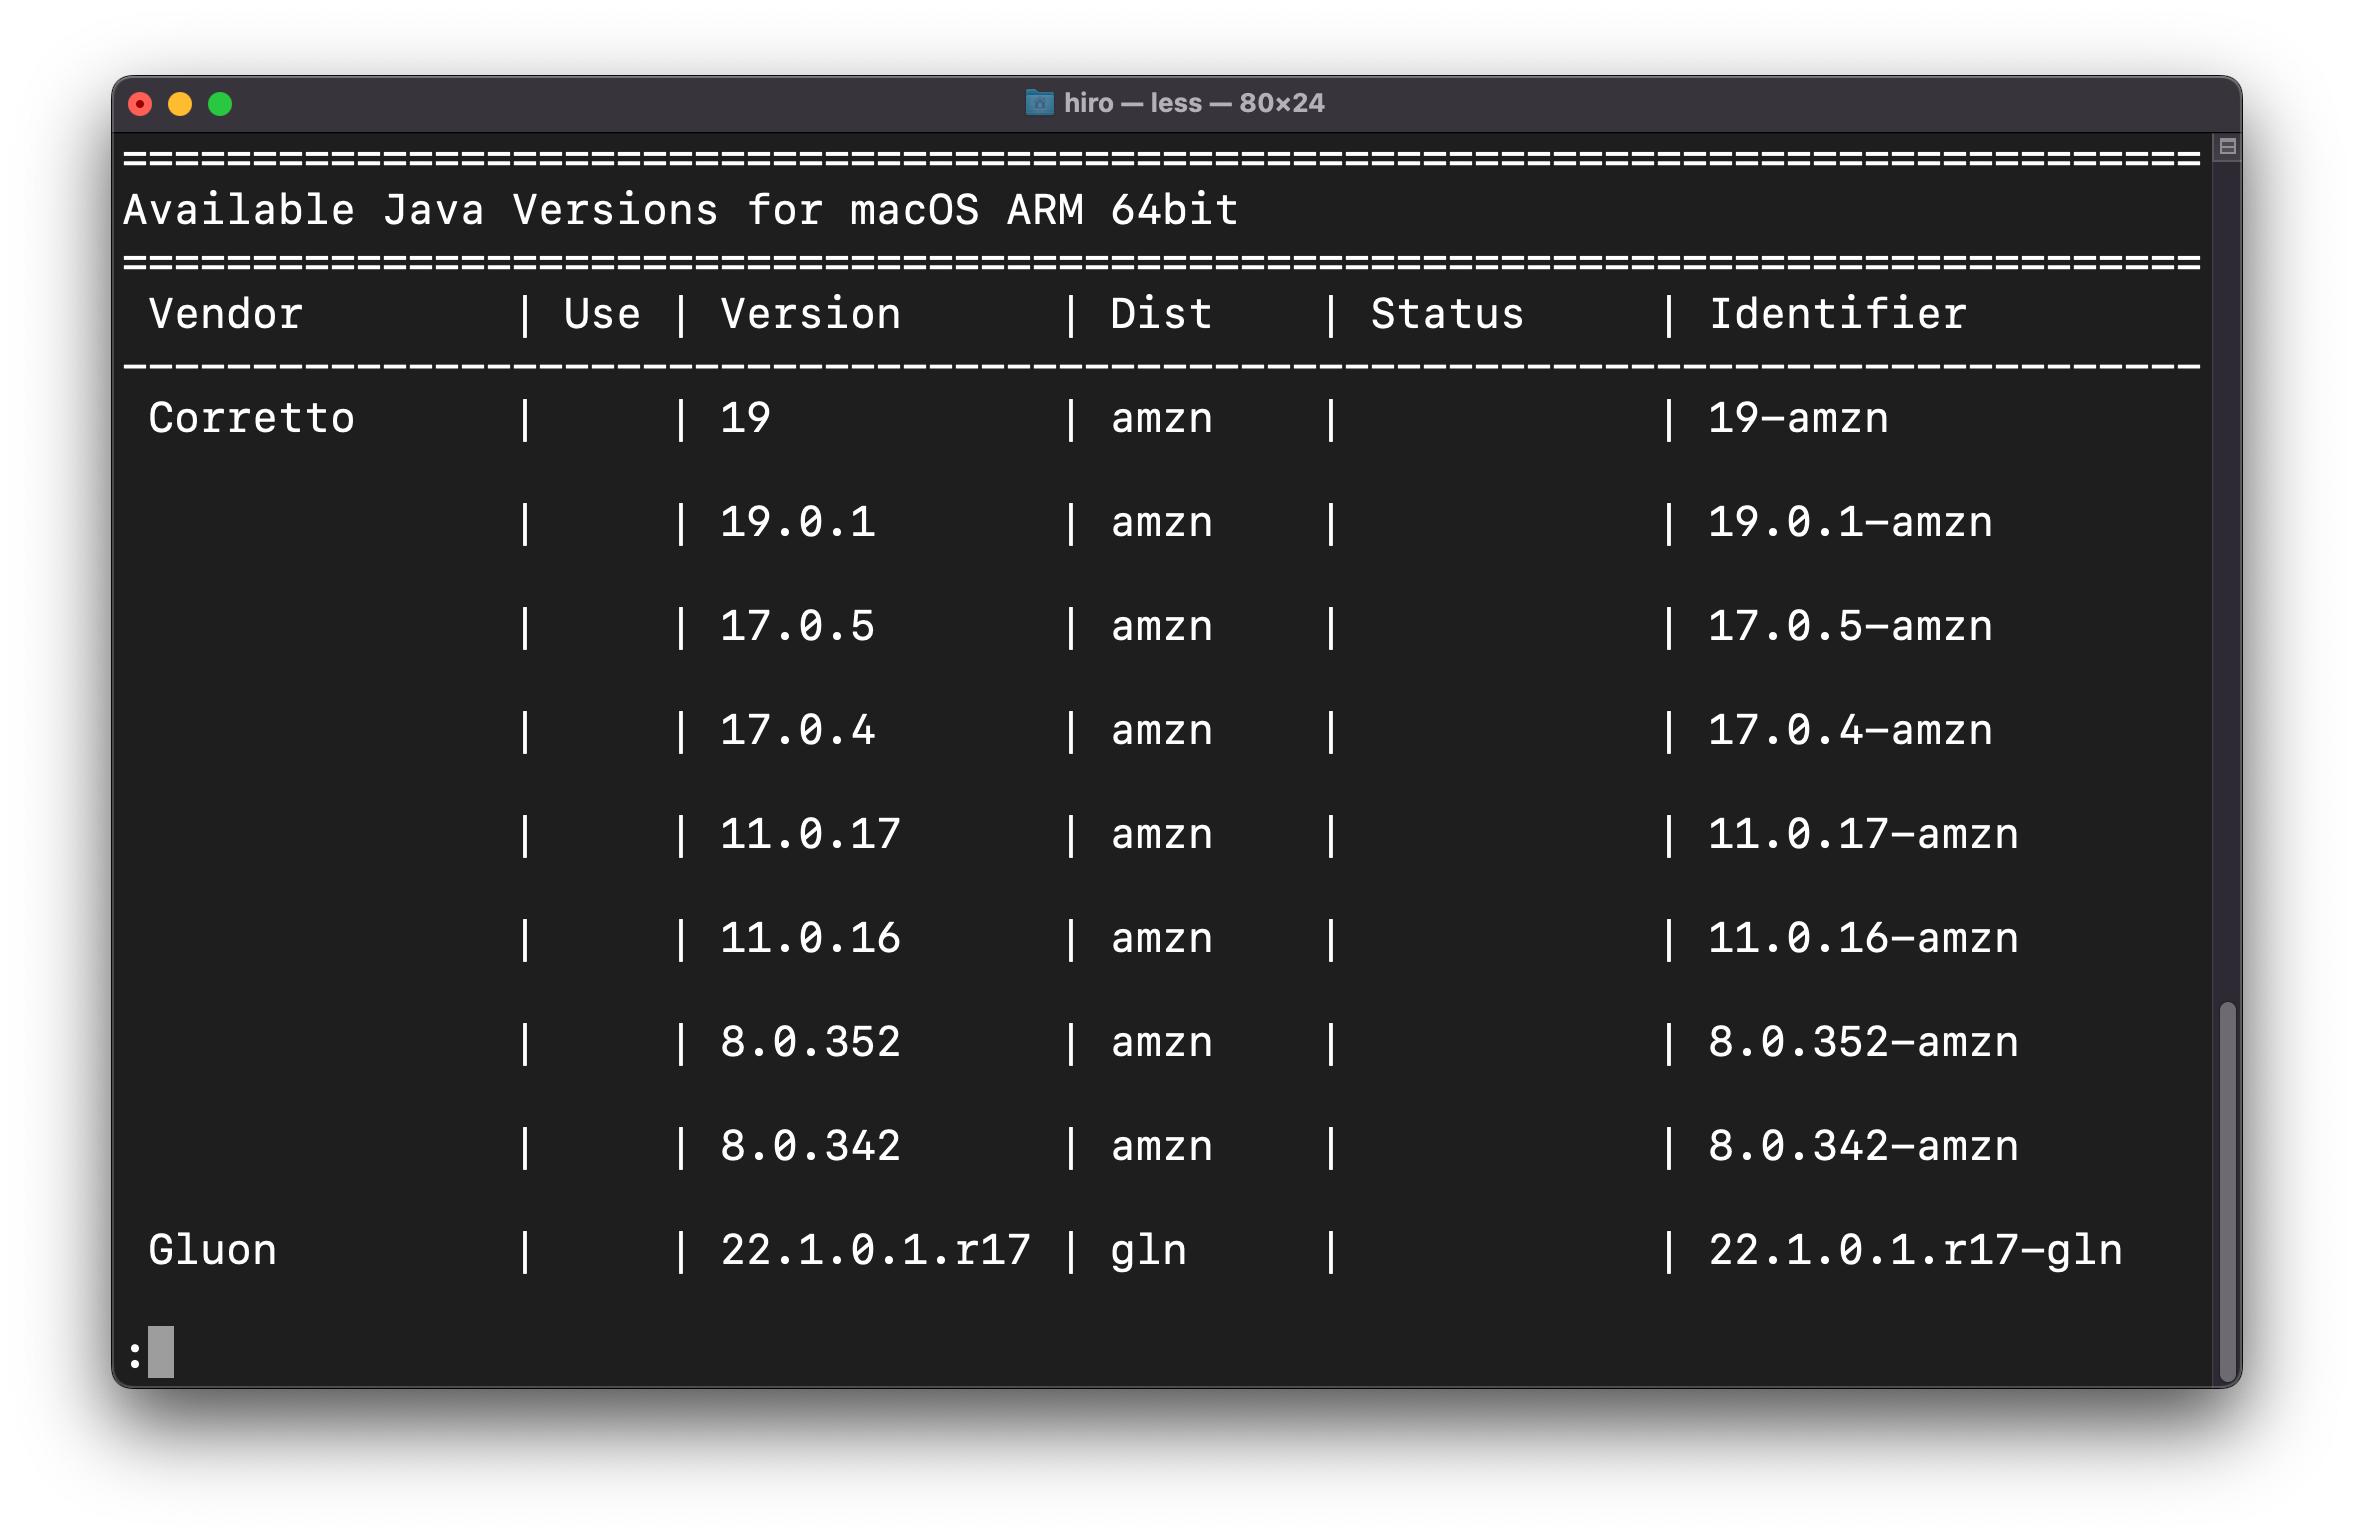Click identifier '11.0.16-amzn'
The width and height of the screenshot is (2354, 1536).
pos(1864,938)
